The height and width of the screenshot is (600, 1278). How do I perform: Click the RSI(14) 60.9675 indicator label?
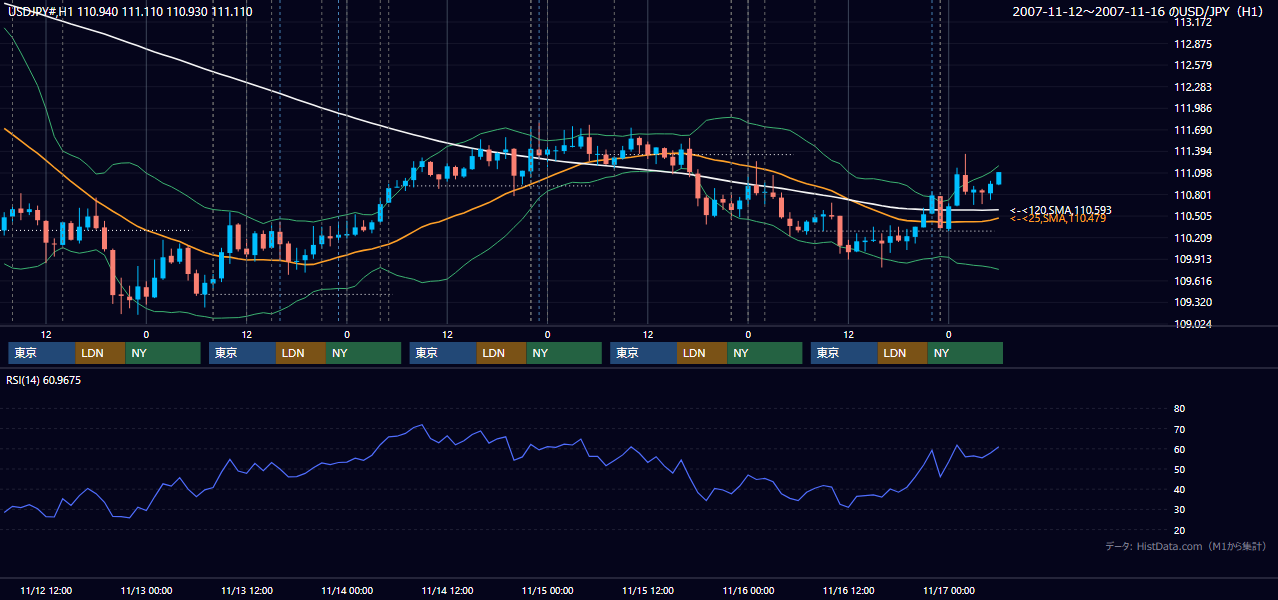(44, 380)
